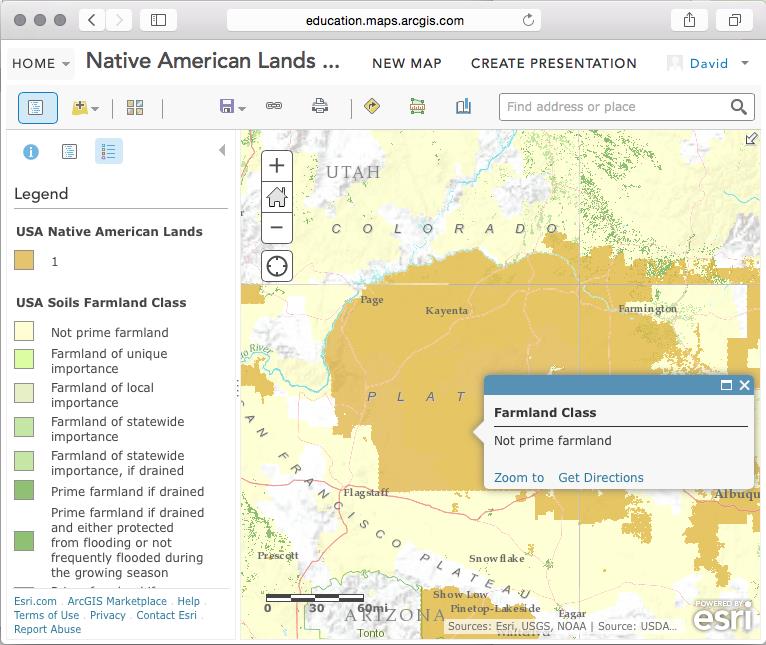This screenshot has height=645, width=766.
Task: Open the Esri.com link
Action: click(35, 601)
